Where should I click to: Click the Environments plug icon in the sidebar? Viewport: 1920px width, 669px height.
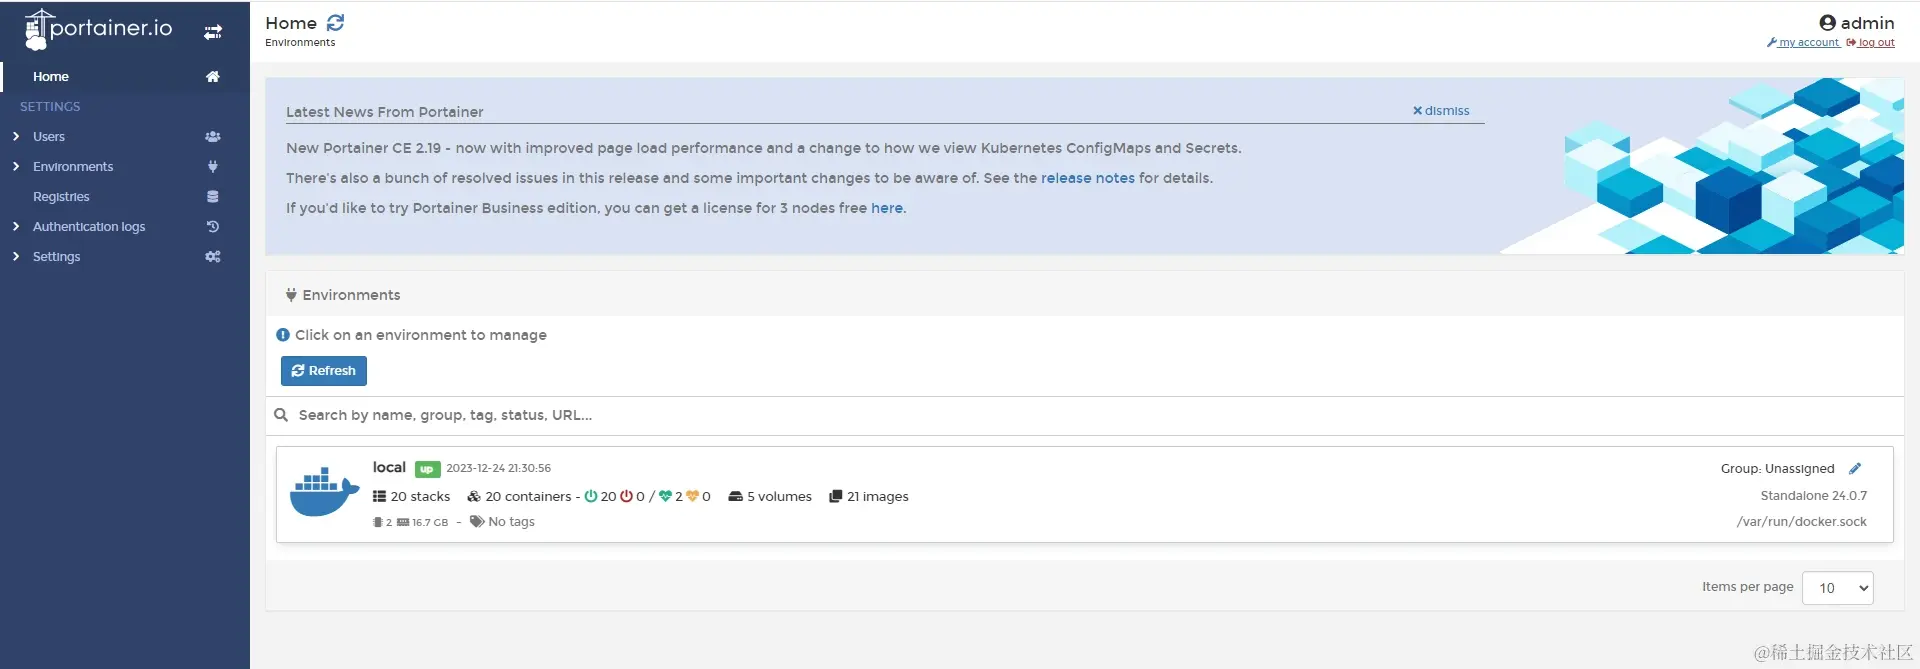point(213,167)
